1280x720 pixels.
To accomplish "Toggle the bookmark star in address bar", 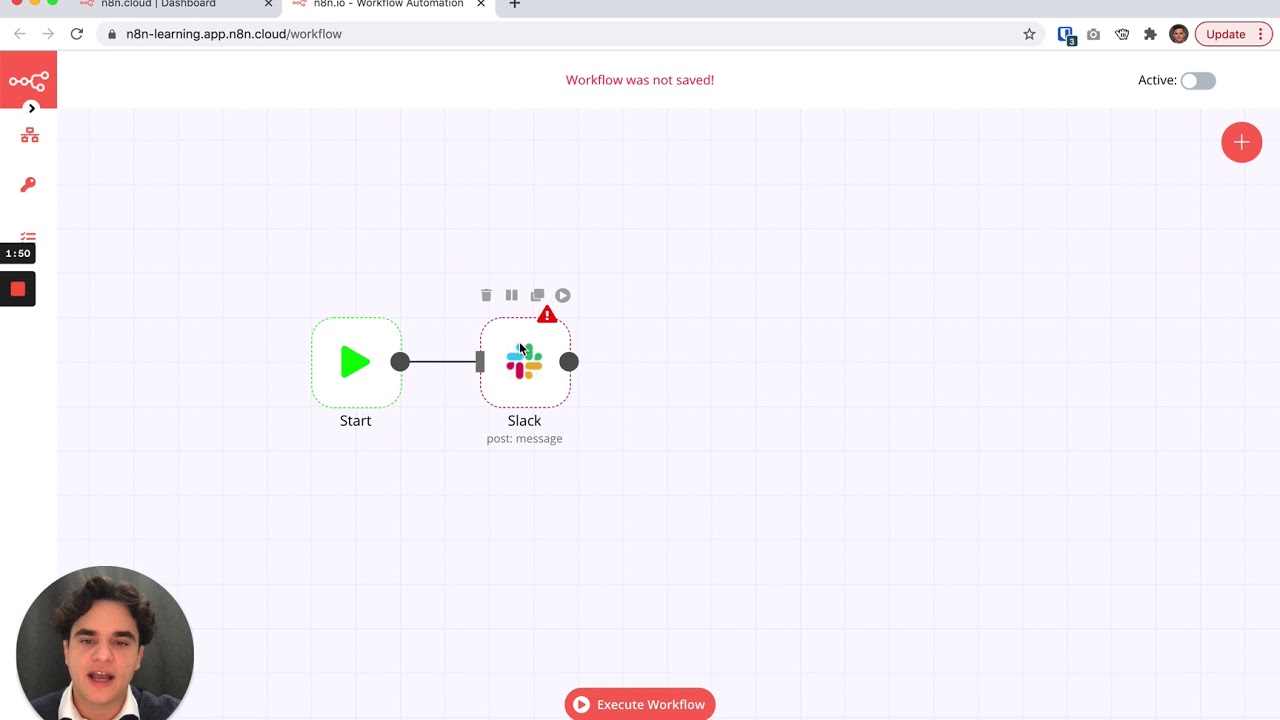I will click(x=1029, y=34).
